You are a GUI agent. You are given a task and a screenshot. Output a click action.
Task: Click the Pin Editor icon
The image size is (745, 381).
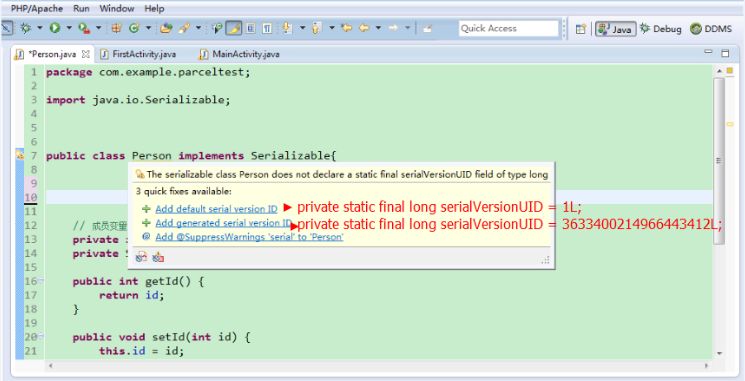tap(427, 29)
